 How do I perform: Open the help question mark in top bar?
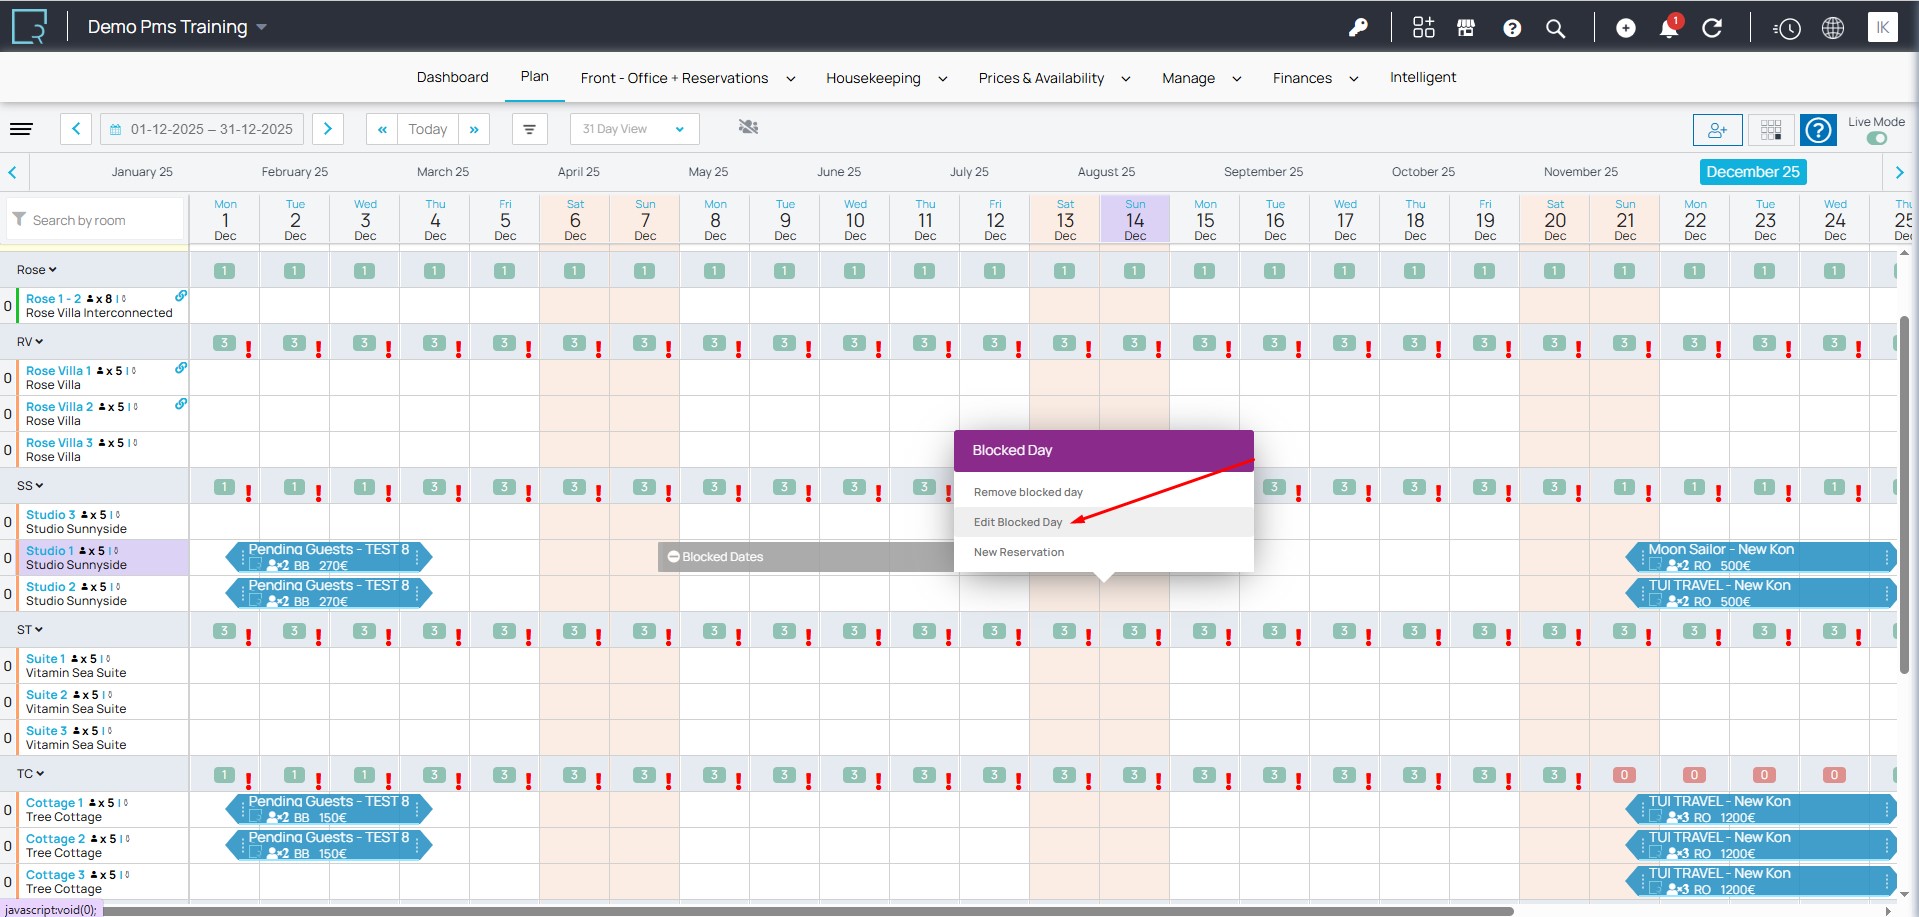[1512, 28]
